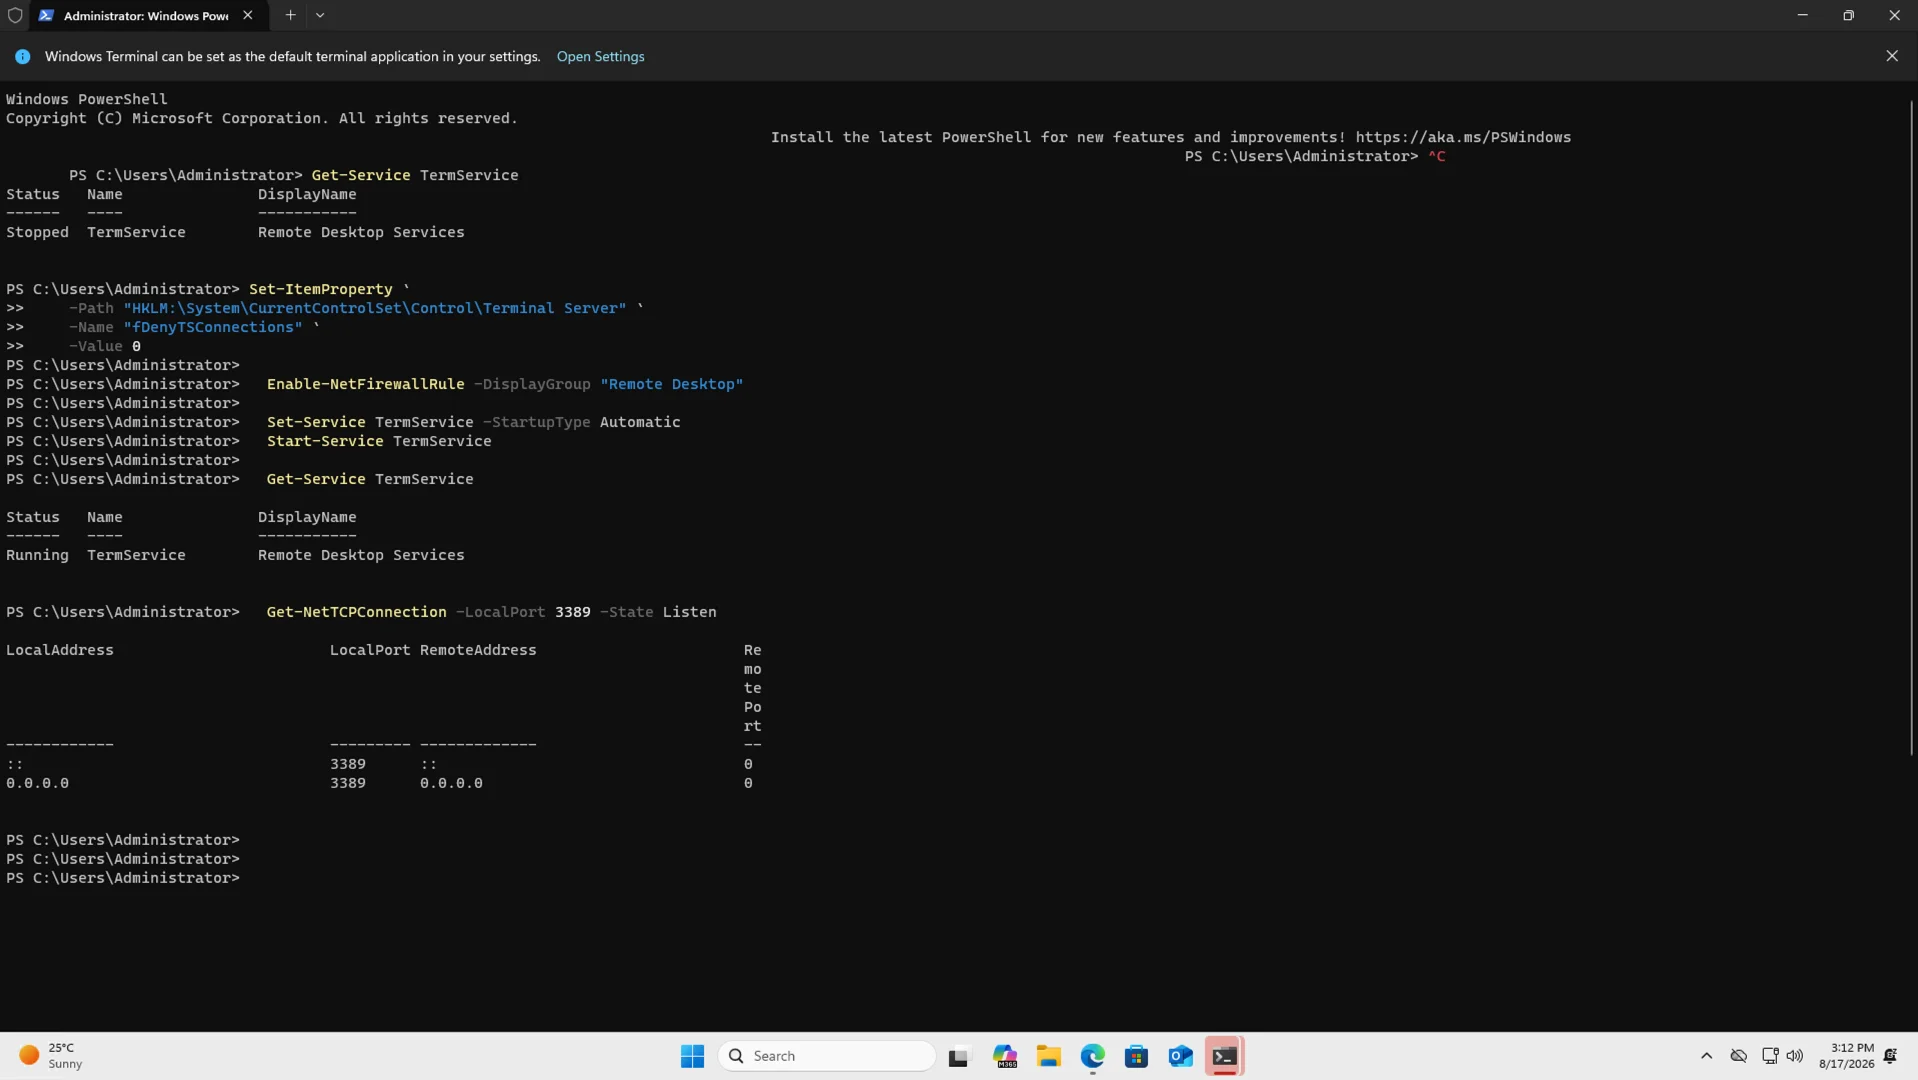Viewport: 1918px width, 1080px height.
Task: Click the Windows Terminal taskbar icon
Action: pos(1224,1056)
